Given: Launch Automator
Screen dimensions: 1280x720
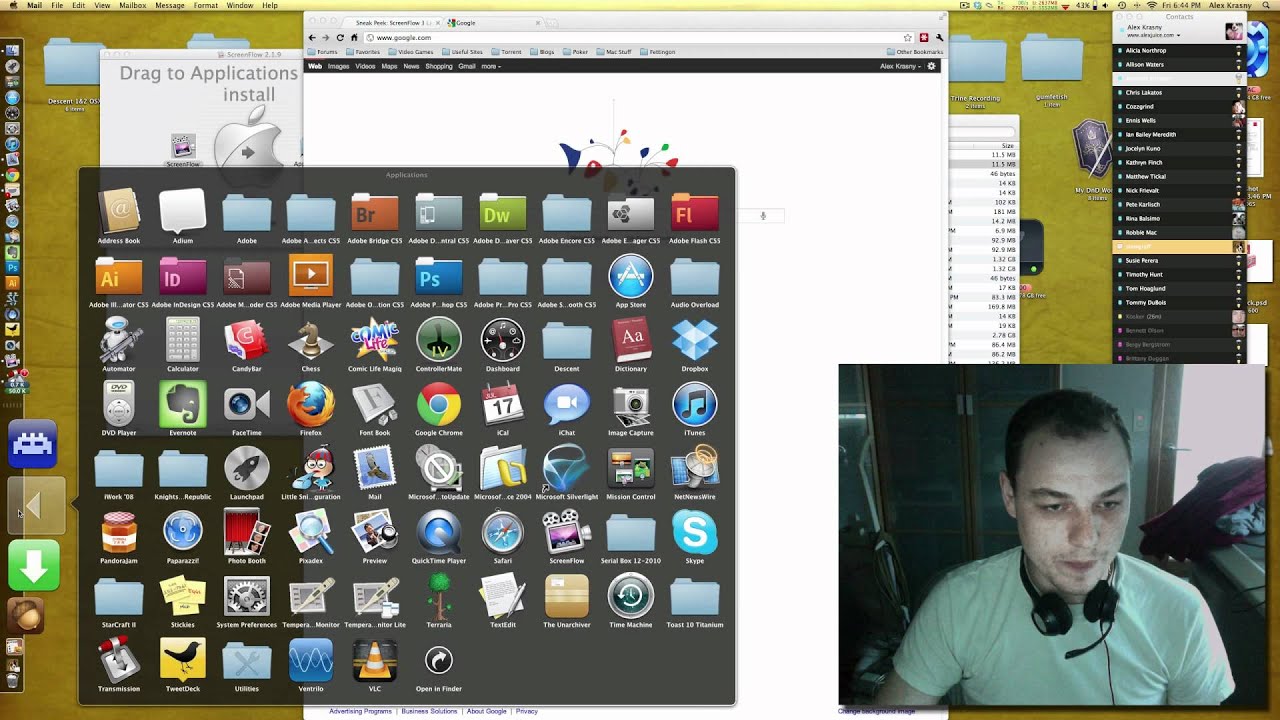Looking at the screenshot, I should click(x=119, y=341).
